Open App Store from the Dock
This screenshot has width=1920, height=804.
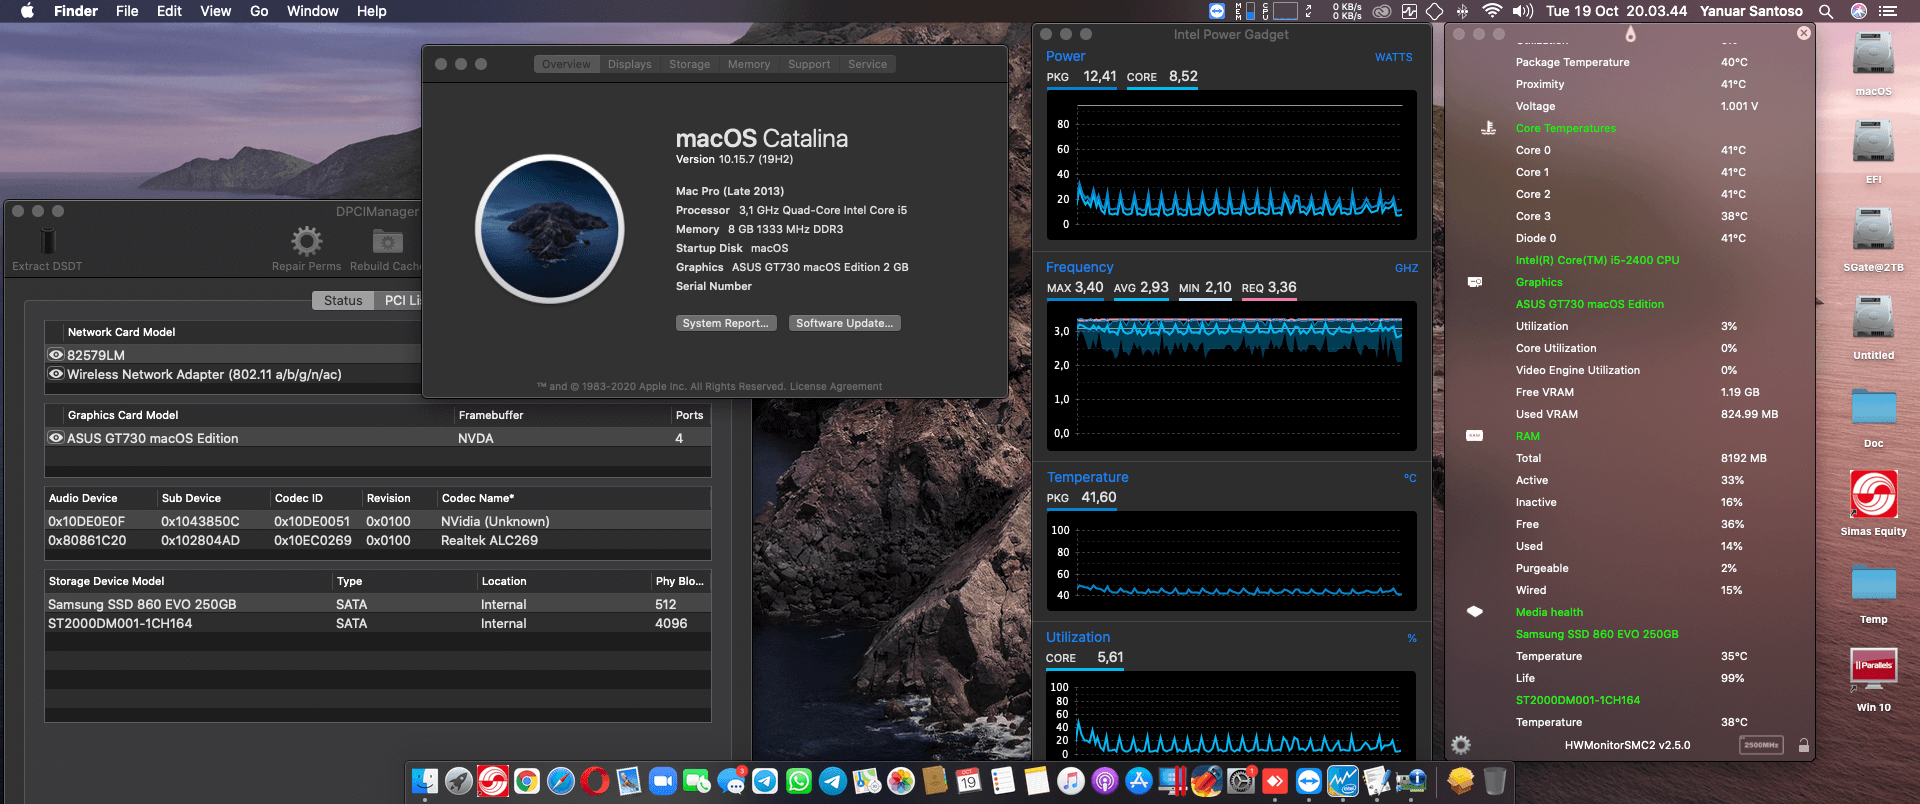[1139, 781]
